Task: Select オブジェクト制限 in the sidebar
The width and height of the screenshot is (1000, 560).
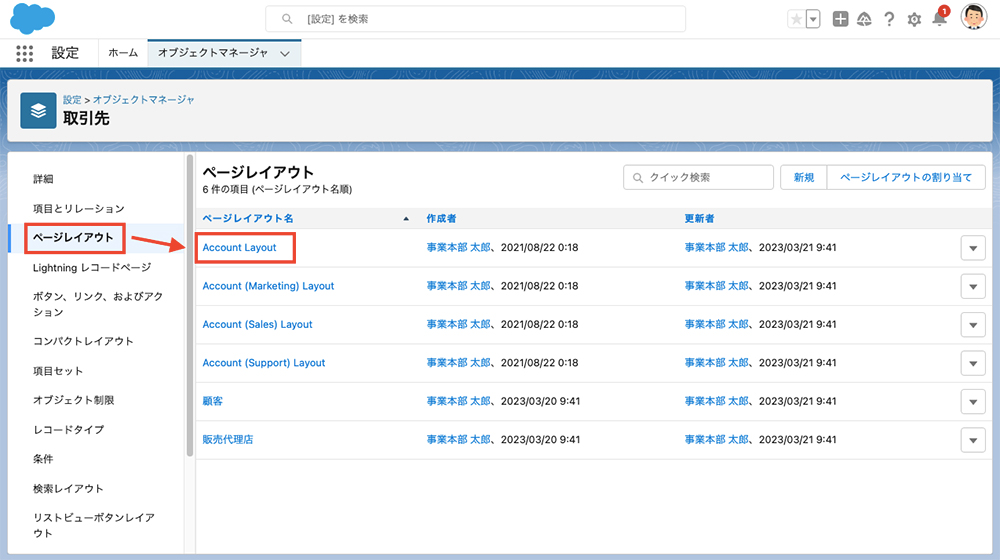Action: [x=74, y=400]
